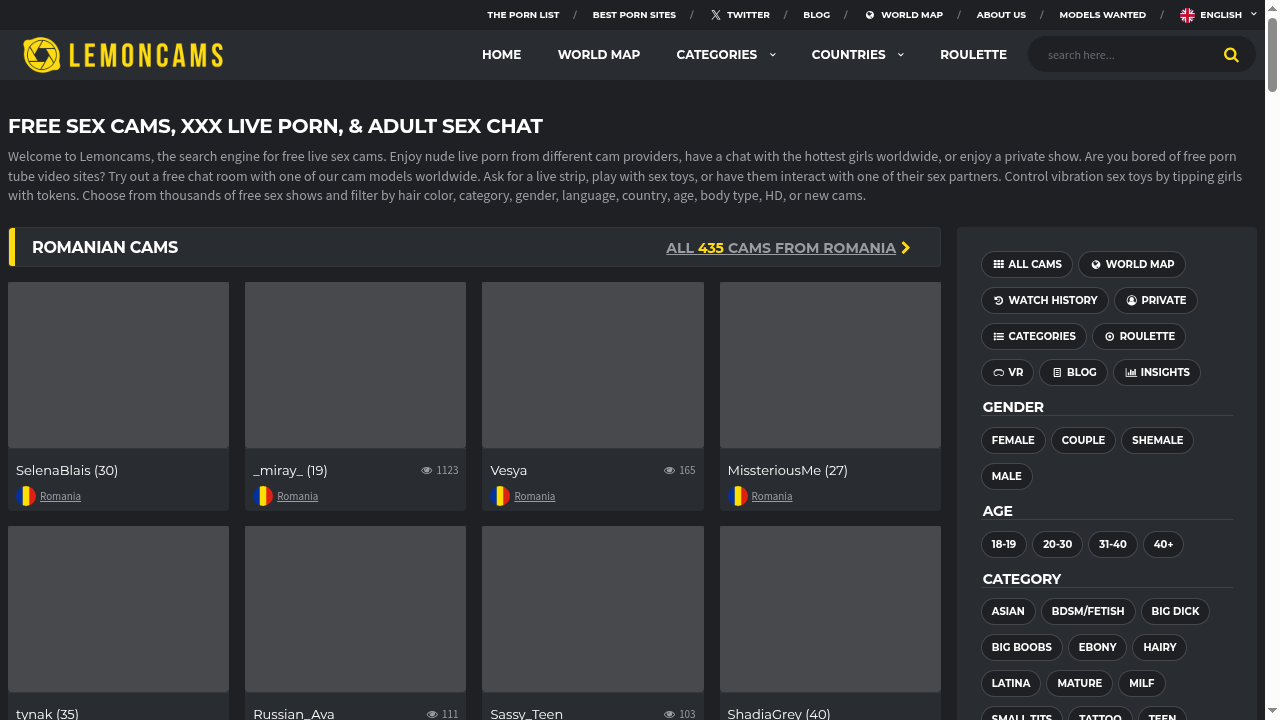Open World Map in main navigation

[598, 55]
